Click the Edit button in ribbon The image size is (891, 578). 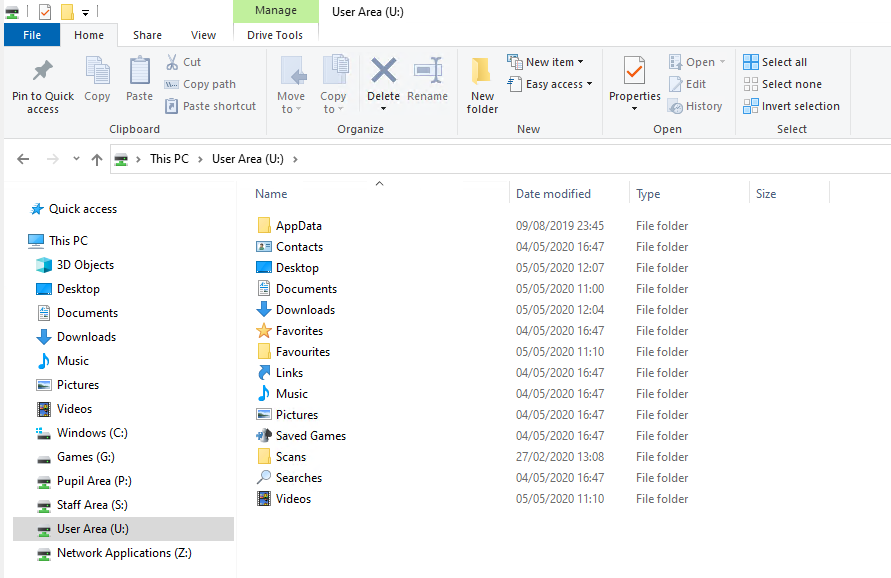(688, 84)
